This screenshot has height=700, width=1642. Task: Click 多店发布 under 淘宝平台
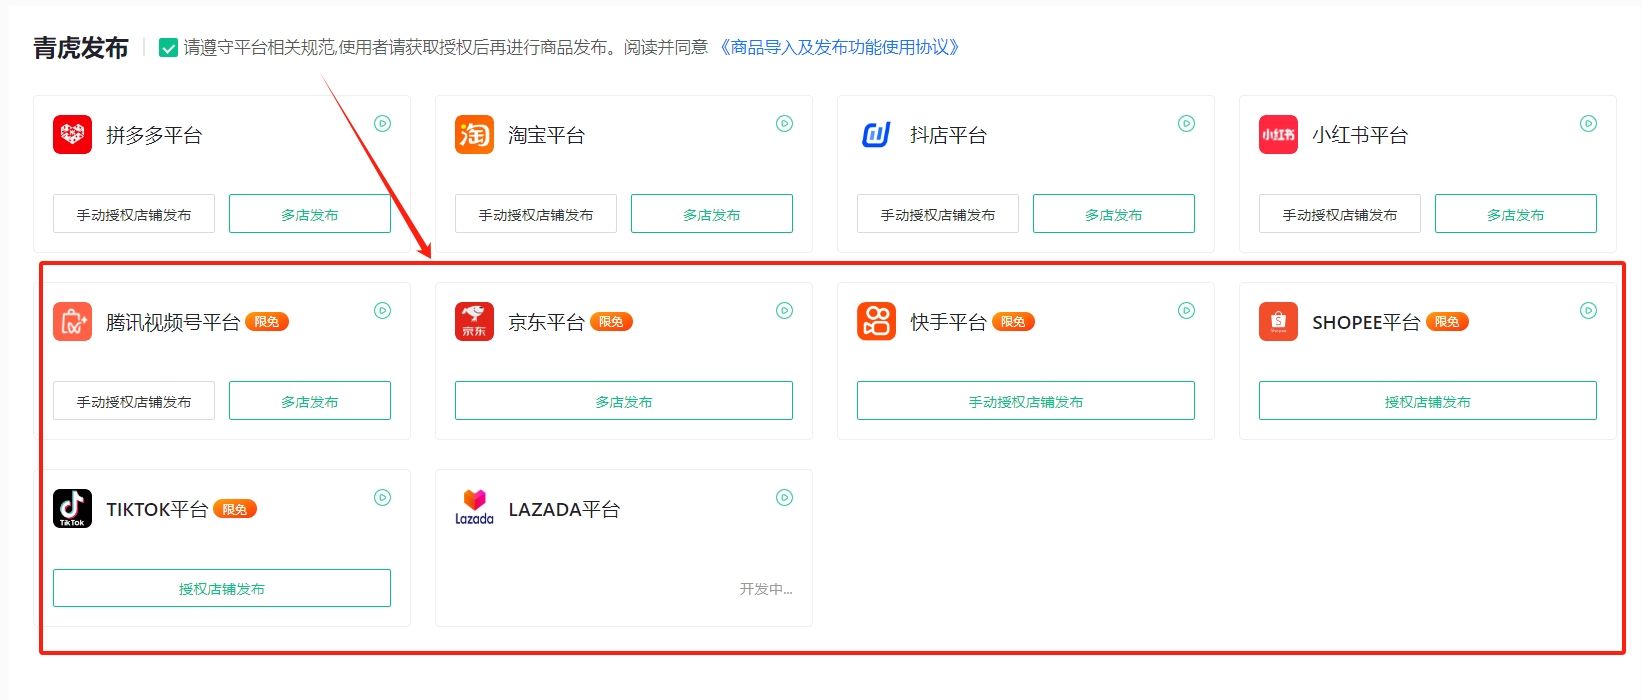[x=712, y=214]
